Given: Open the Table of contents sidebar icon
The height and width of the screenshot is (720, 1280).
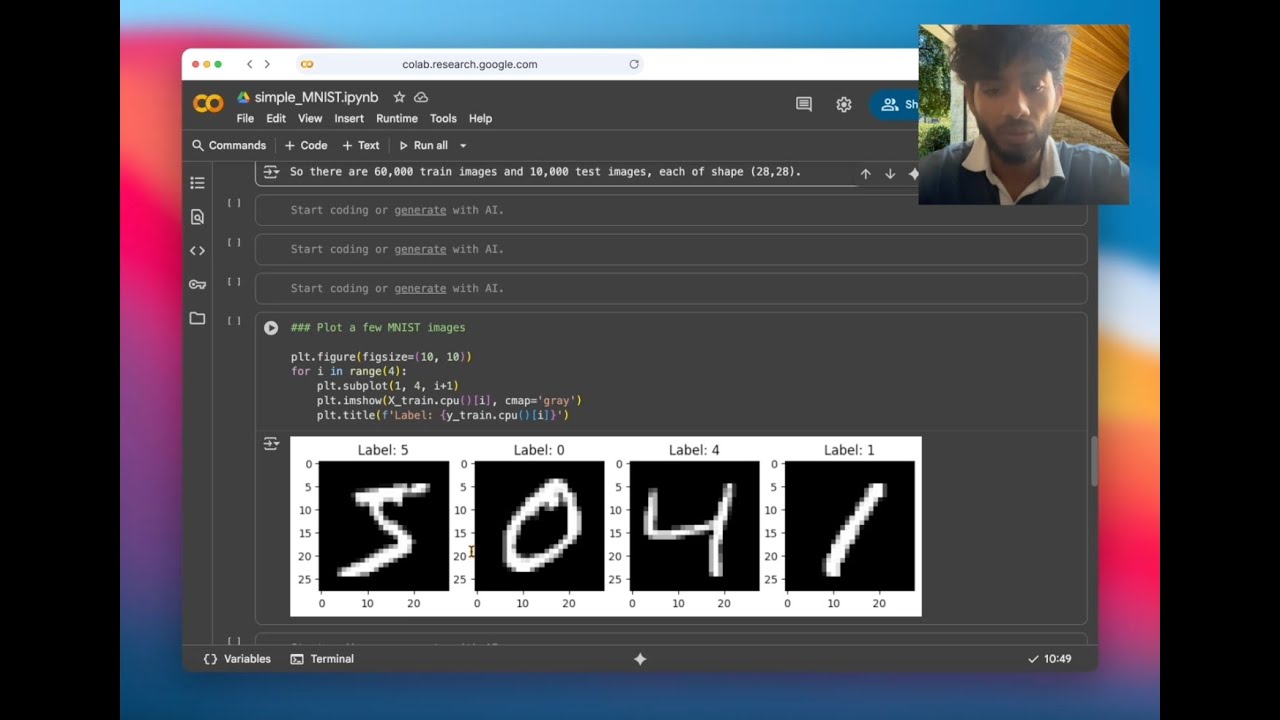Looking at the screenshot, I should click(x=197, y=183).
